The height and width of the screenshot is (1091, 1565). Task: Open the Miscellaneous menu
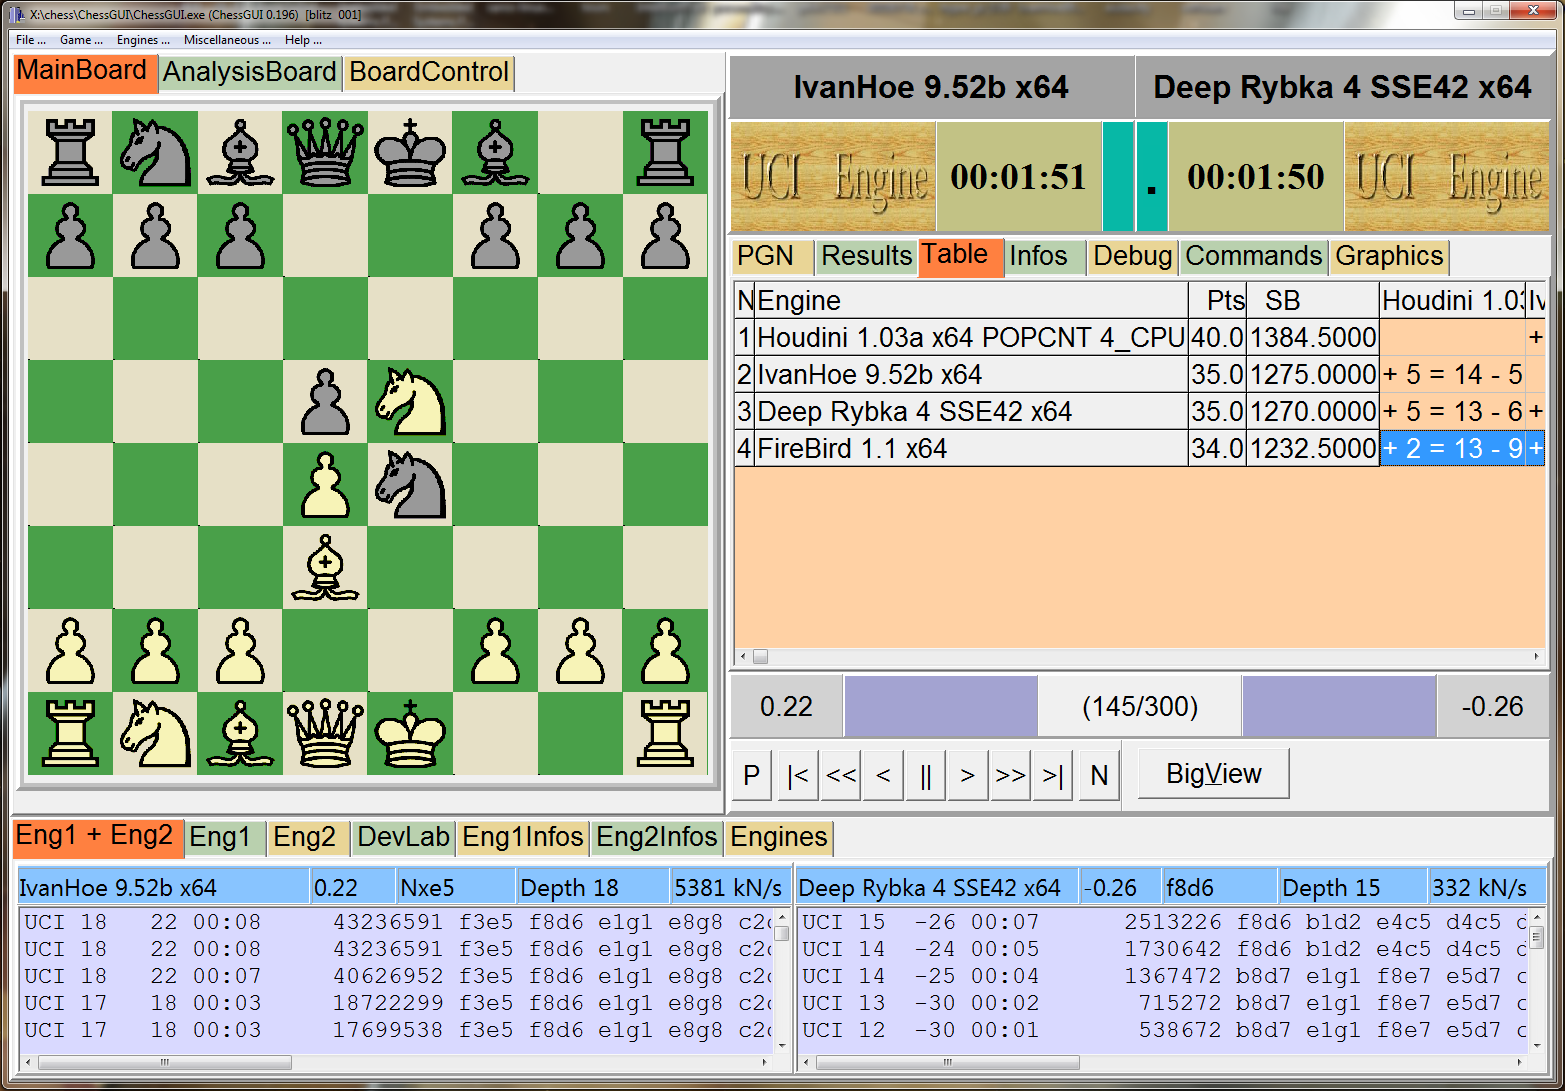(x=227, y=40)
